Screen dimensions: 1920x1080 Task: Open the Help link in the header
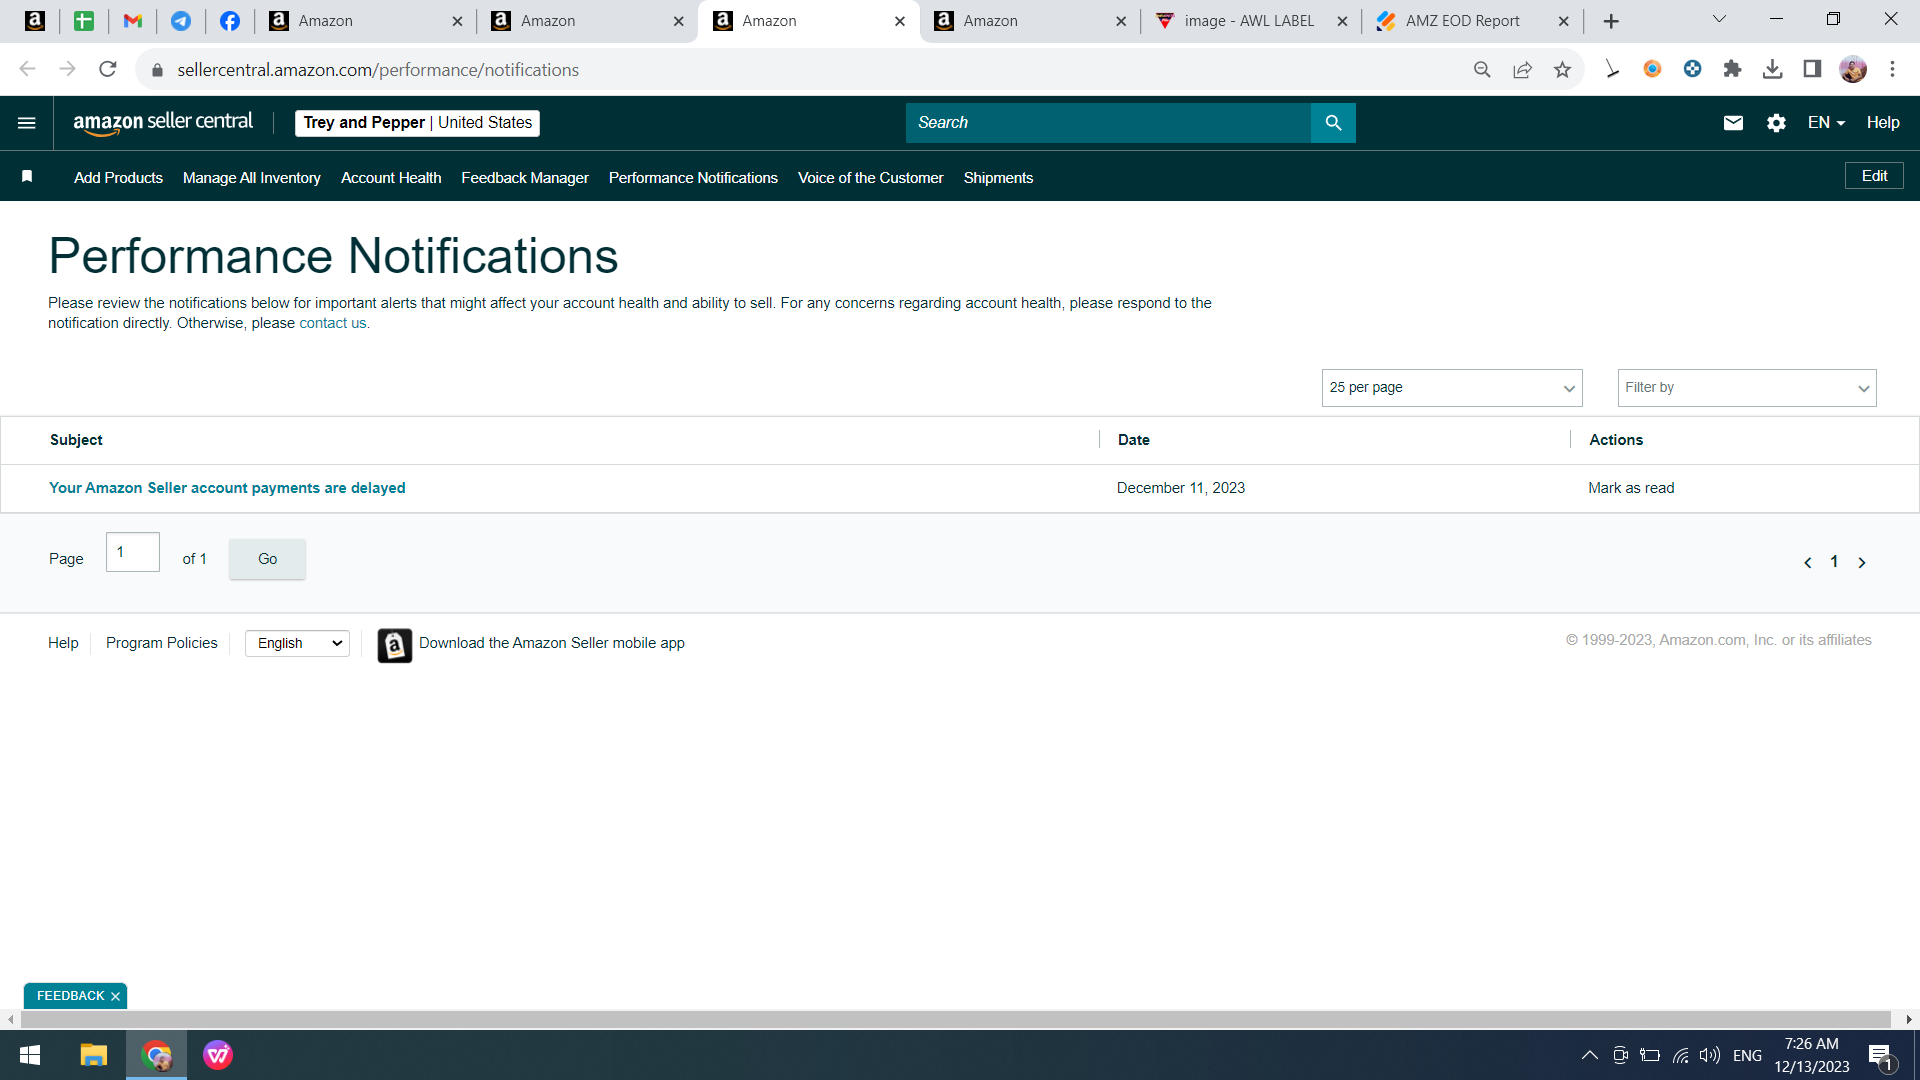tap(1883, 123)
